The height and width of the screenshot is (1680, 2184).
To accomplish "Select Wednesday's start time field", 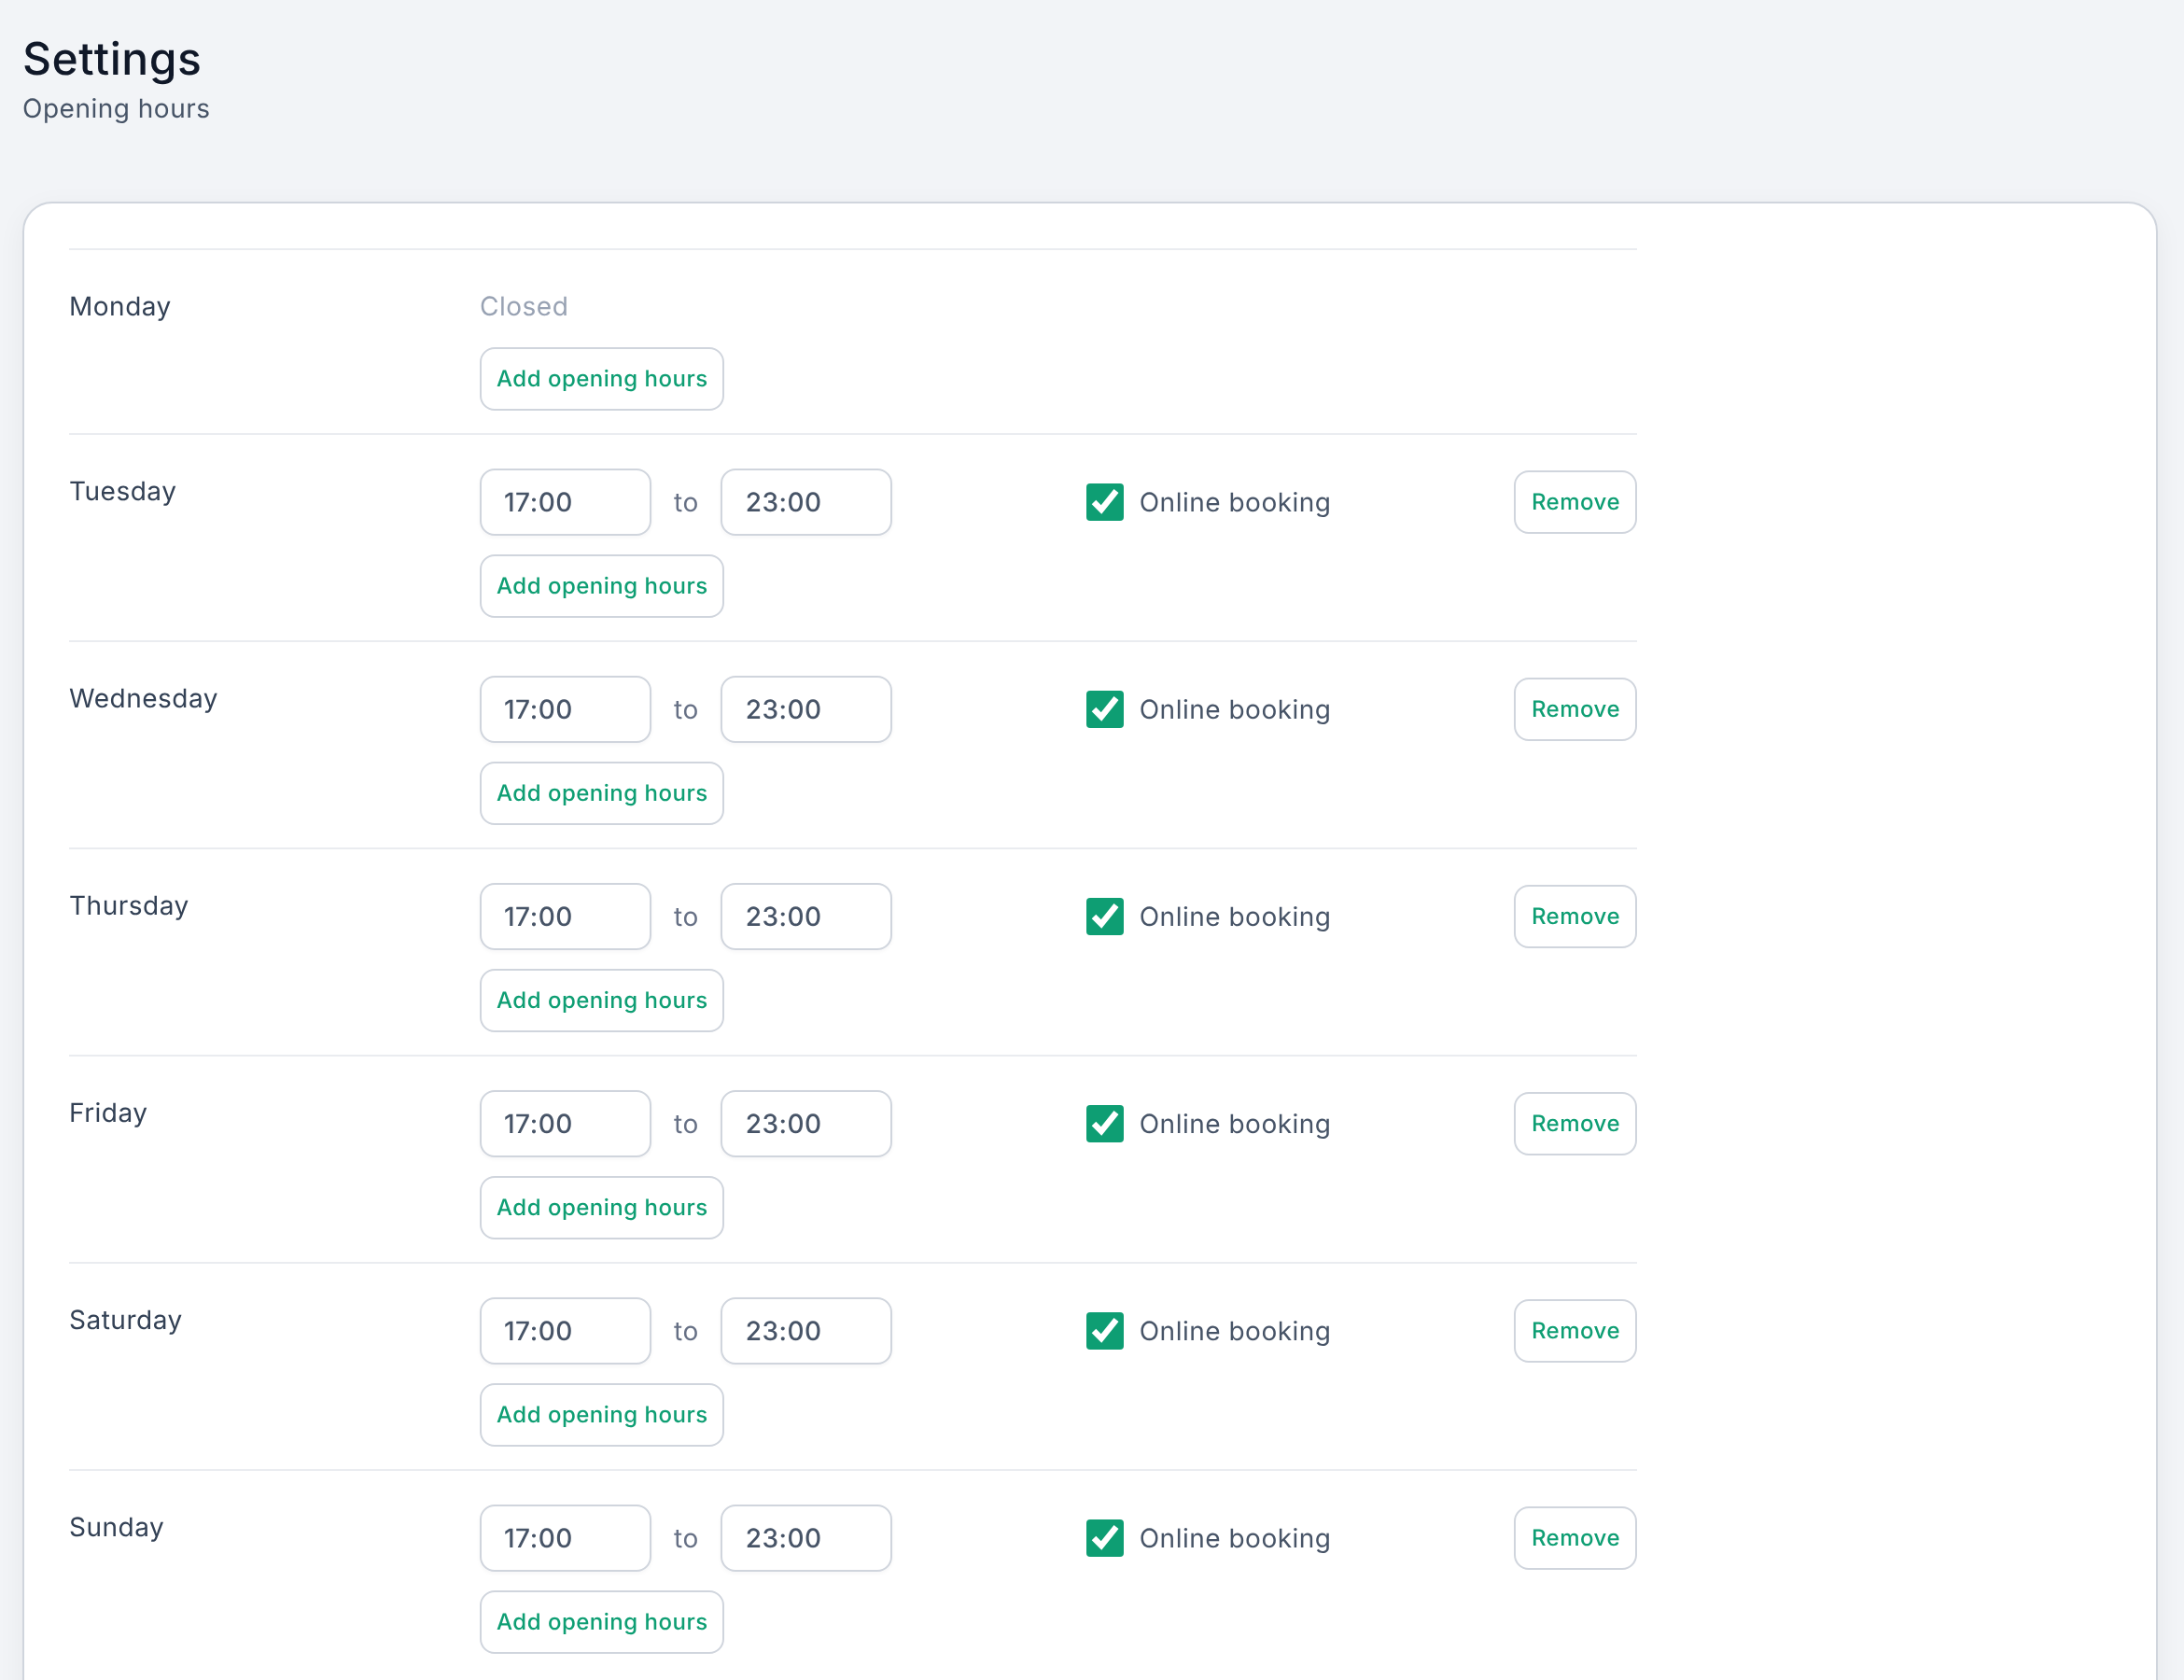I will pyautogui.click(x=565, y=709).
